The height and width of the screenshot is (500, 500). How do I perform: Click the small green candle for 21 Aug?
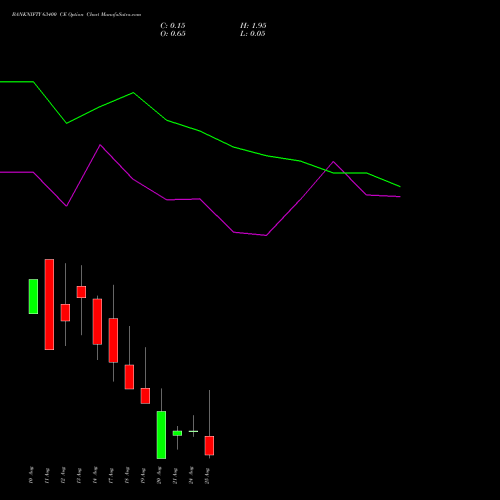(x=177, y=433)
